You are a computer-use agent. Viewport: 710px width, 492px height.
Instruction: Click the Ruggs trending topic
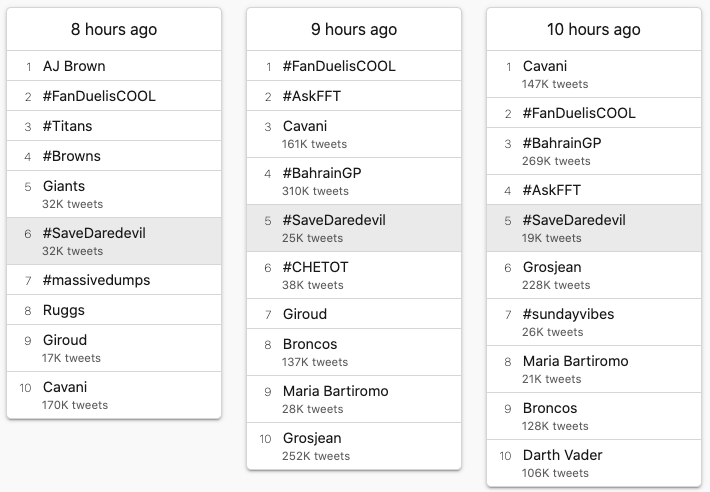[x=114, y=310]
